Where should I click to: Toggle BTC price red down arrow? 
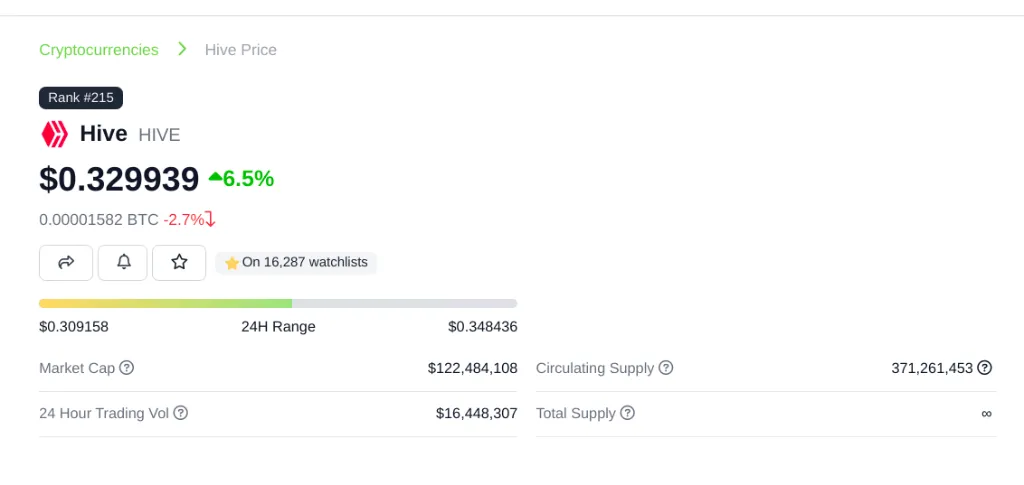pos(210,219)
